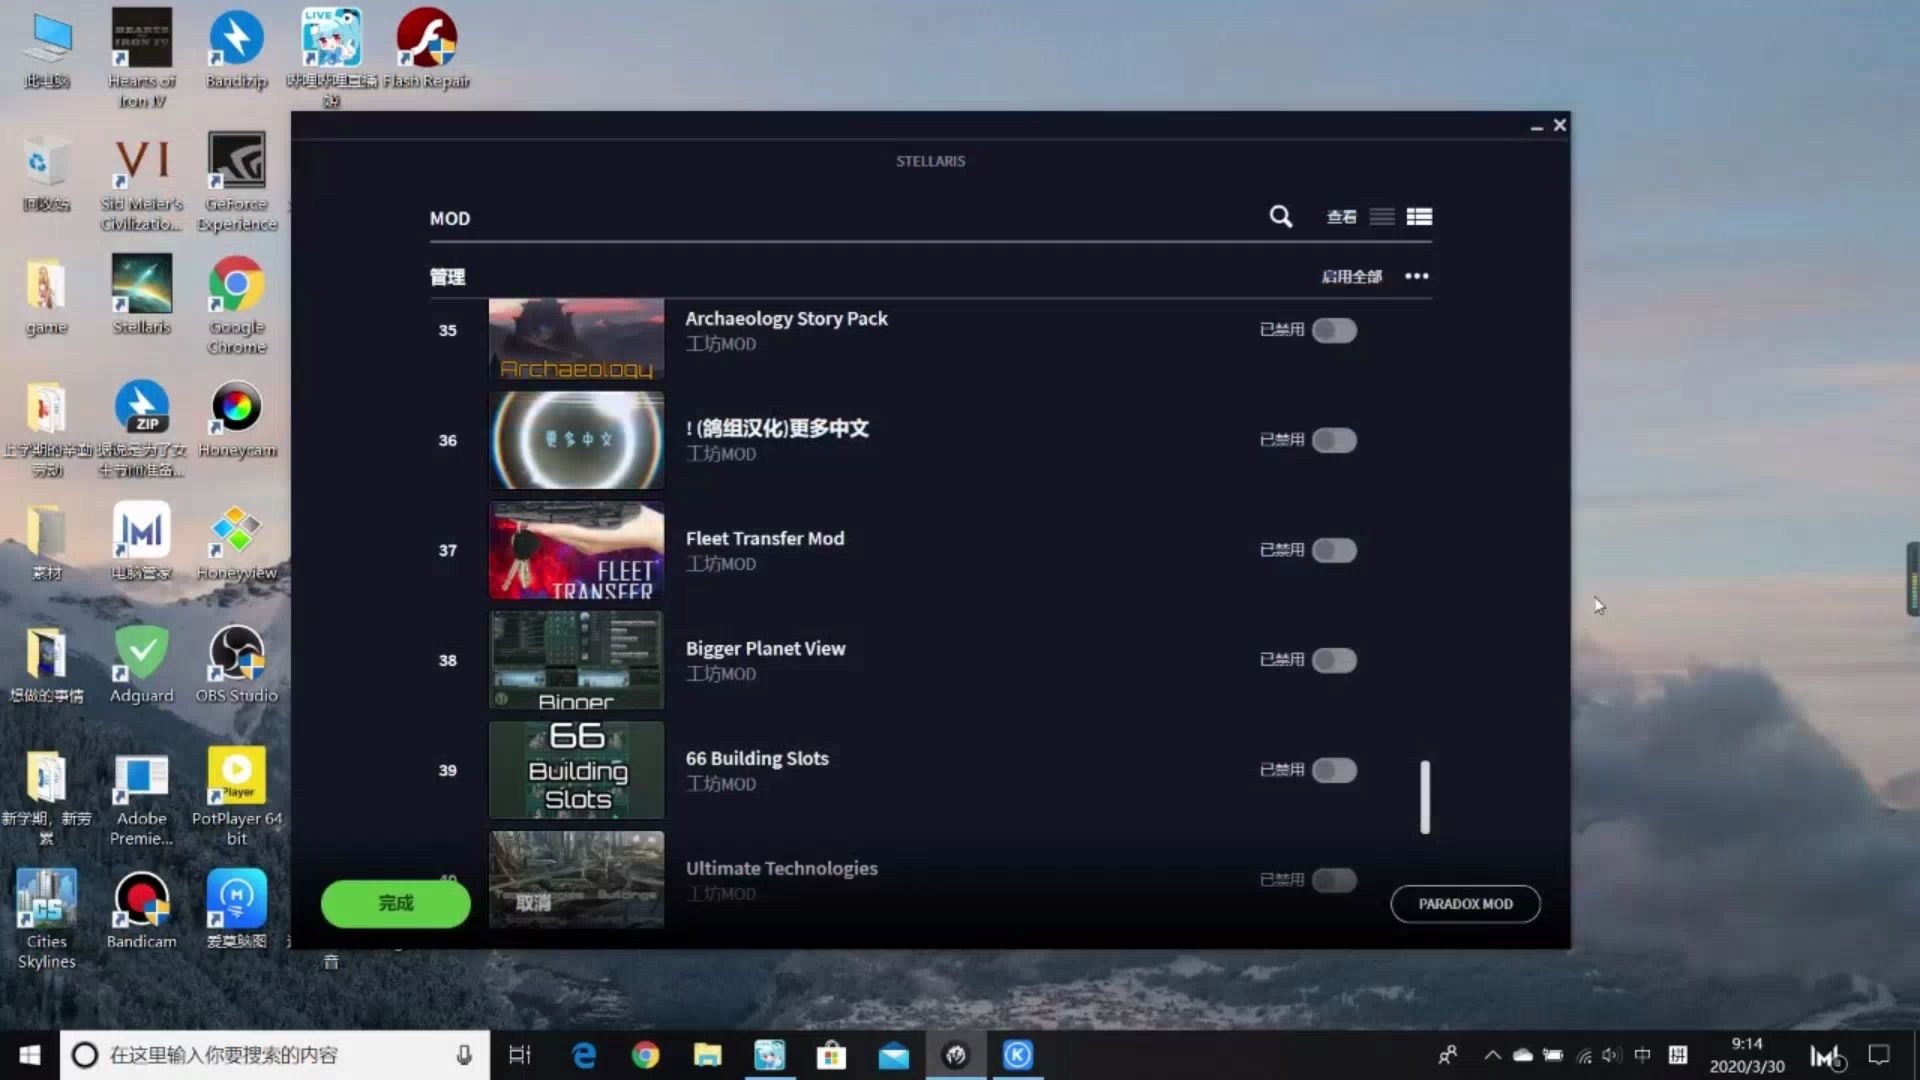This screenshot has height=1080, width=1920.
Task: Click the Fleet Transfer Mod title
Action: (765, 538)
